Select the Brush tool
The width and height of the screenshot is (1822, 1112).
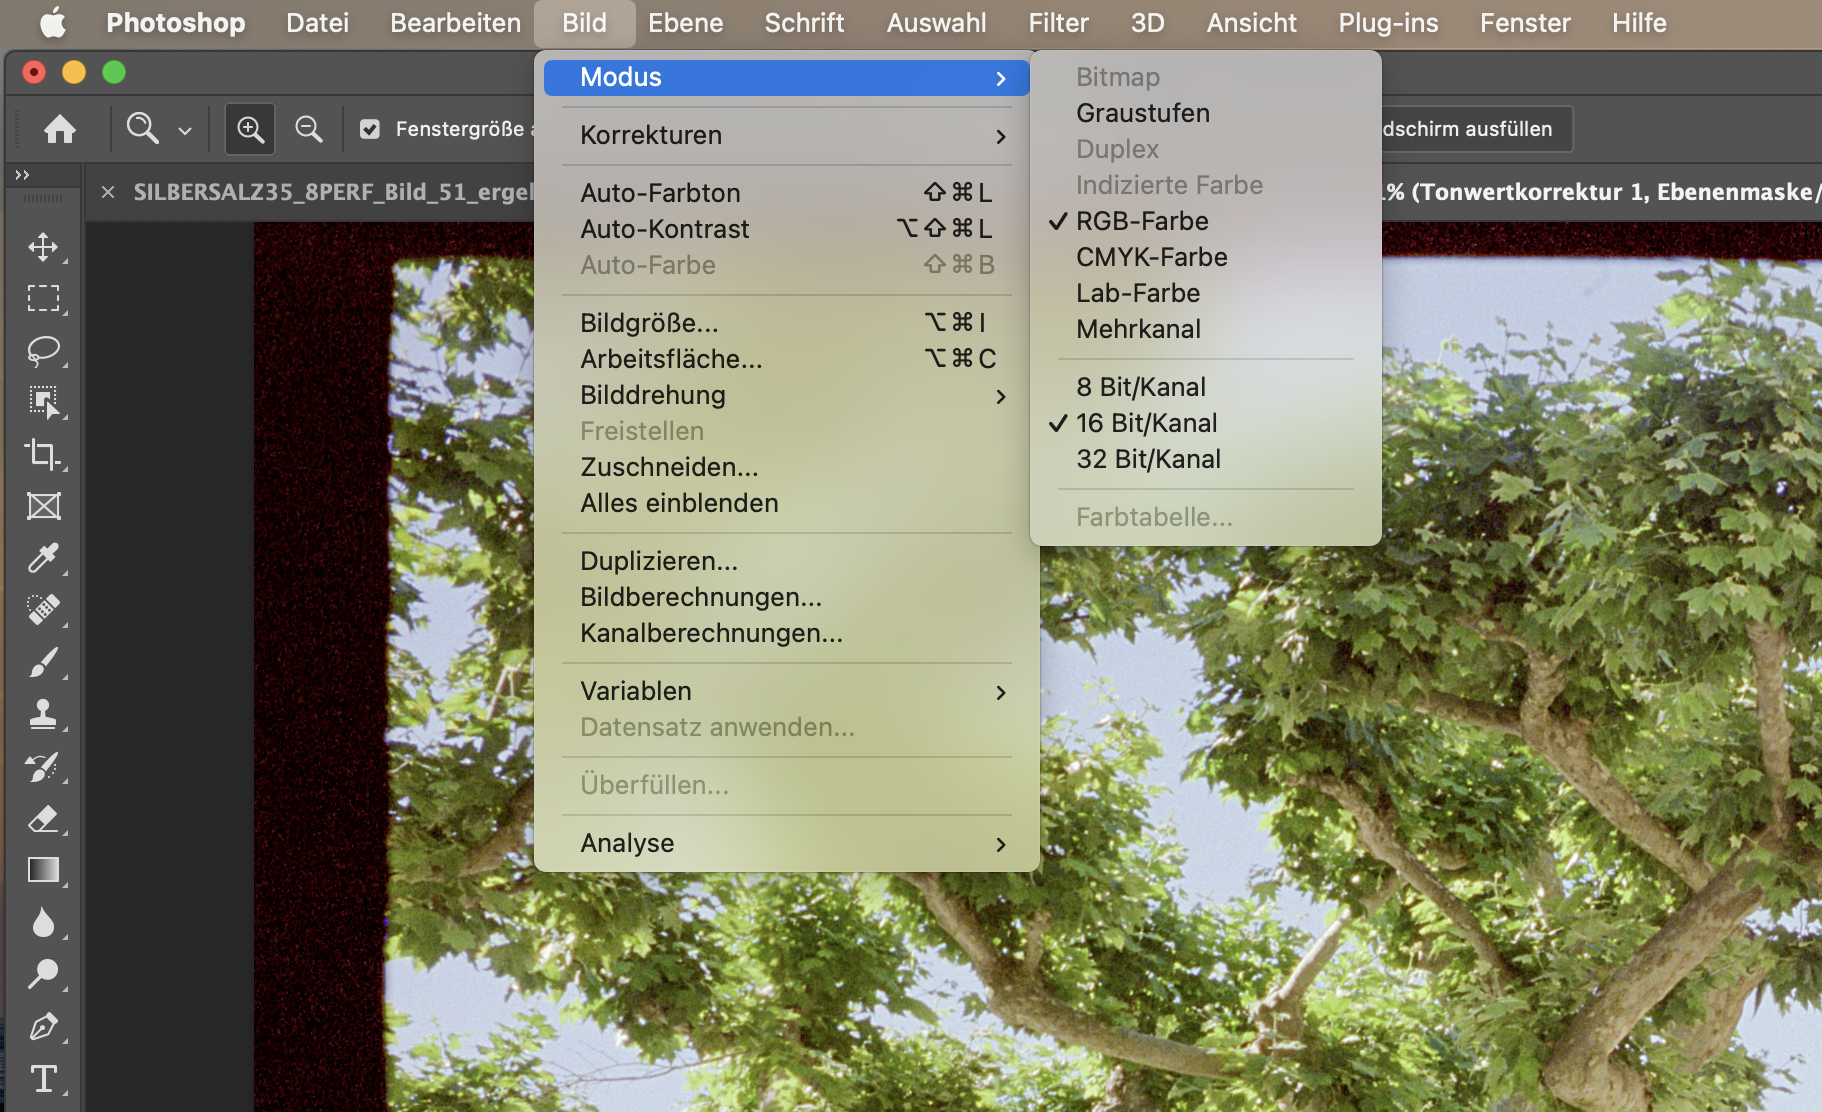(x=43, y=662)
